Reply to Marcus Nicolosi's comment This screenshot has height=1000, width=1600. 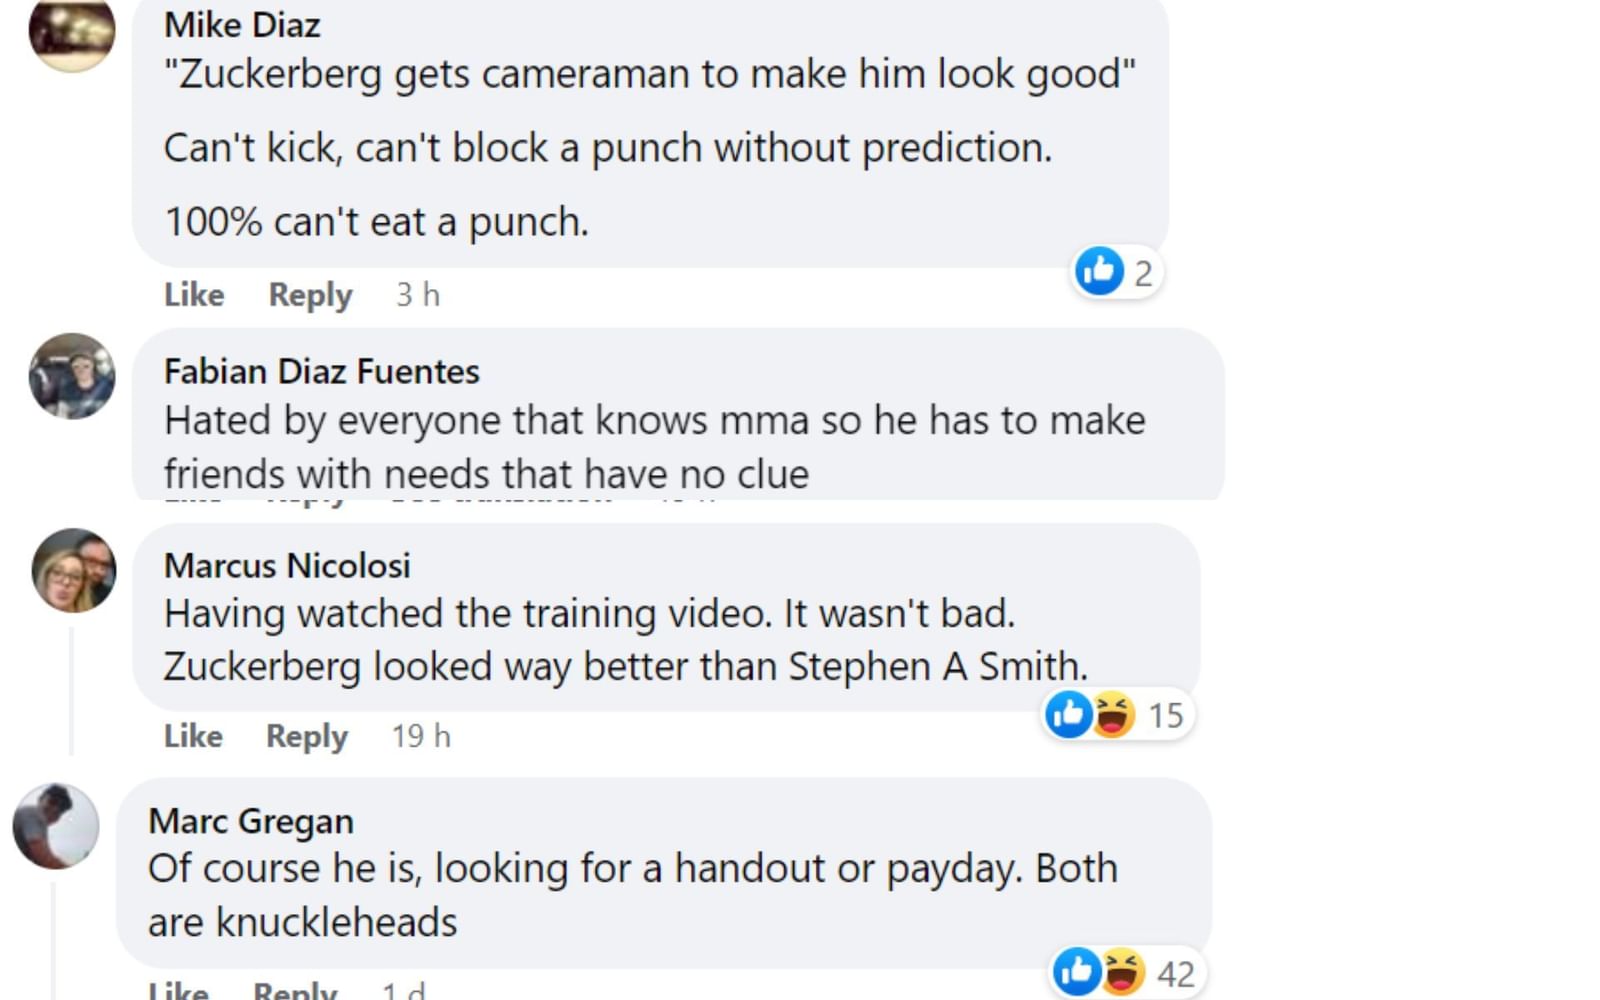pyautogui.click(x=306, y=737)
